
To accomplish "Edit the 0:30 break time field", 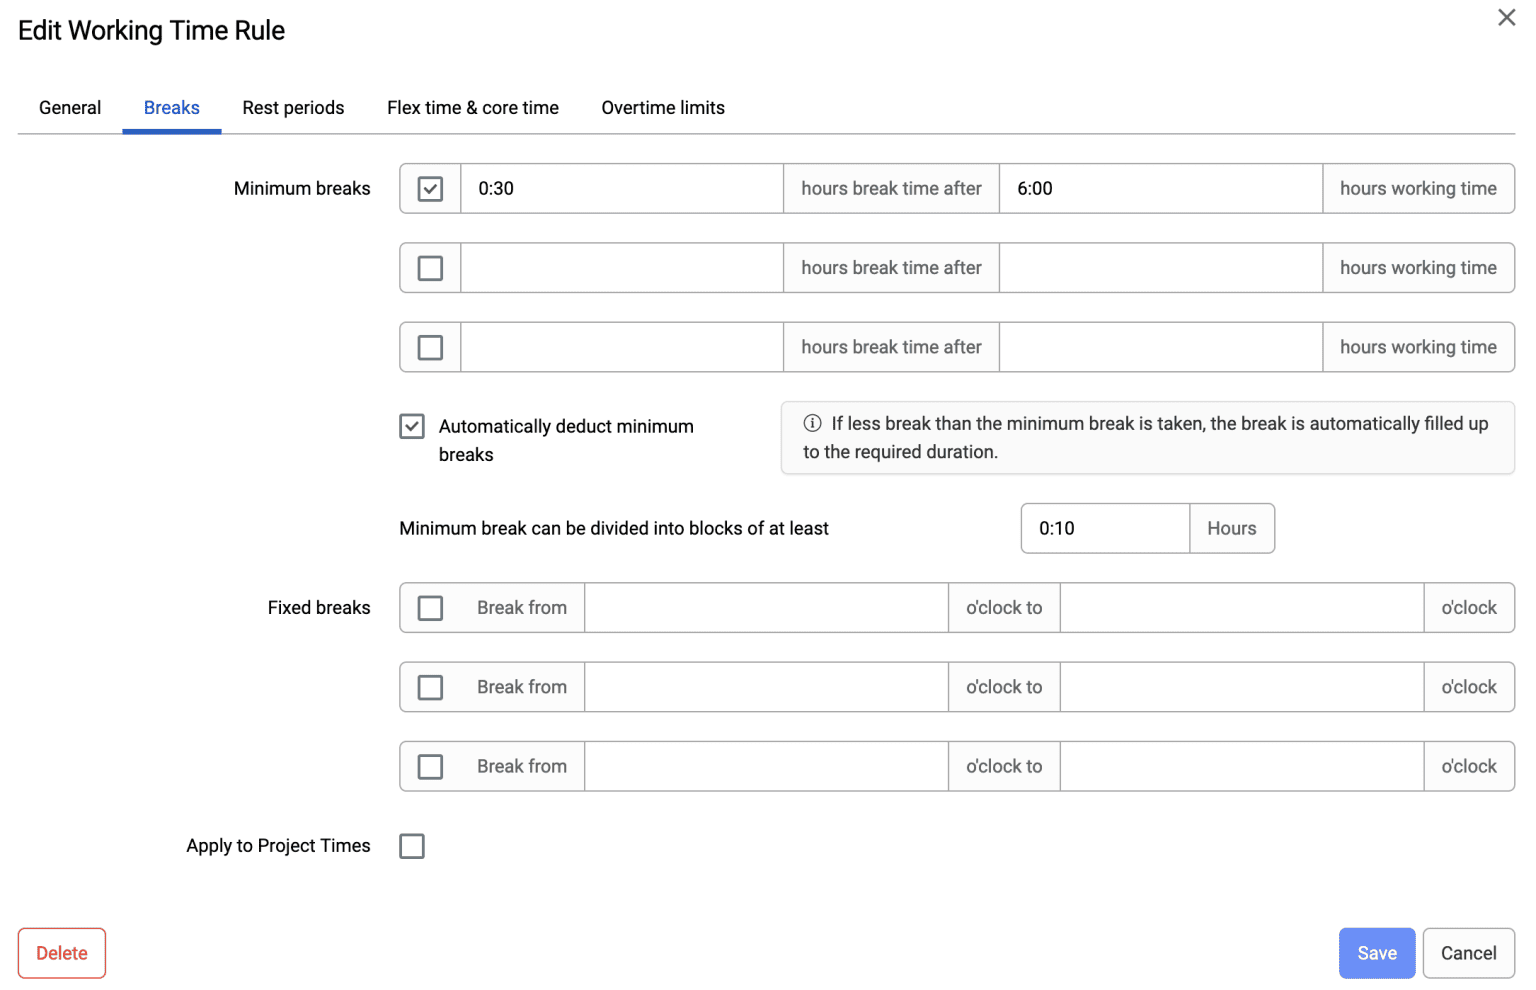I will (x=620, y=187).
